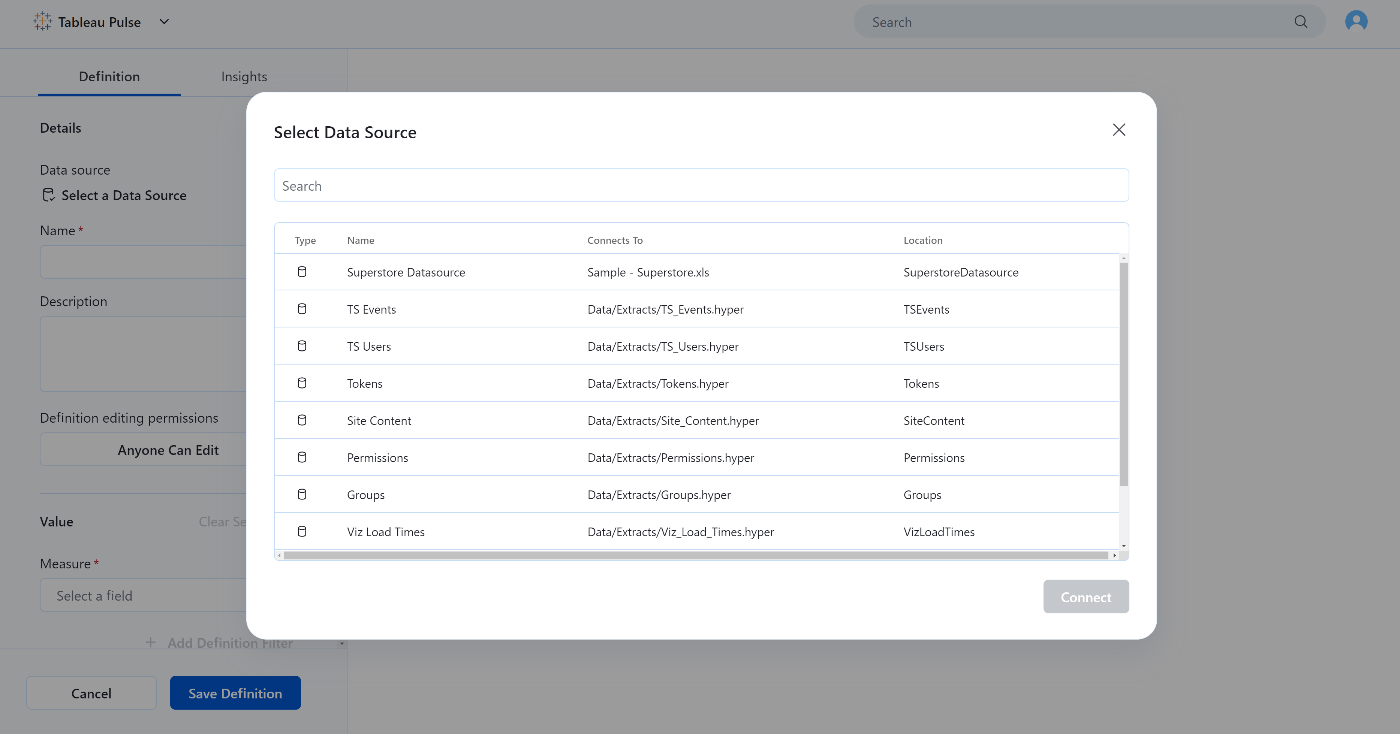Click the table's scroll down arrow
The width and height of the screenshot is (1400, 734).
pyautogui.click(x=1124, y=545)
